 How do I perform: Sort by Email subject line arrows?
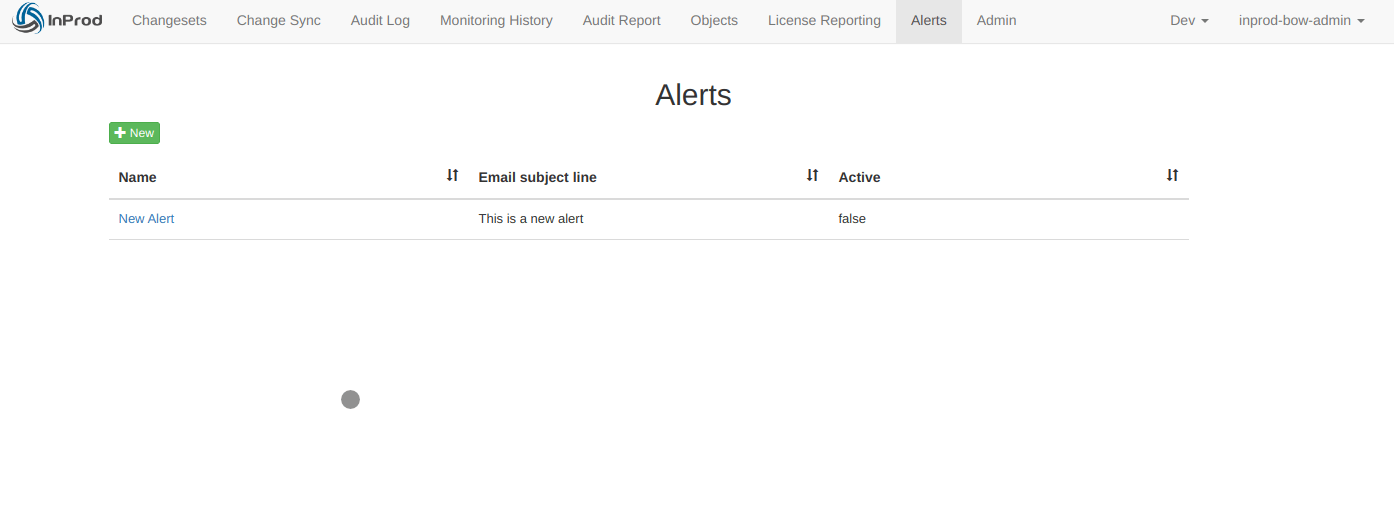(x=812, y=175)
